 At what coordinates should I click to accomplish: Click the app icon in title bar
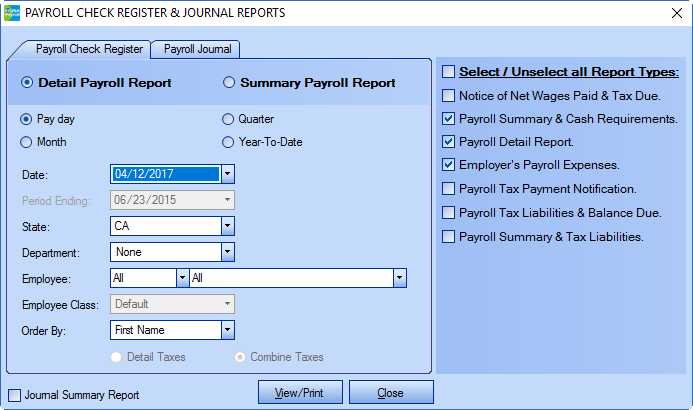(x=12, y=13)
